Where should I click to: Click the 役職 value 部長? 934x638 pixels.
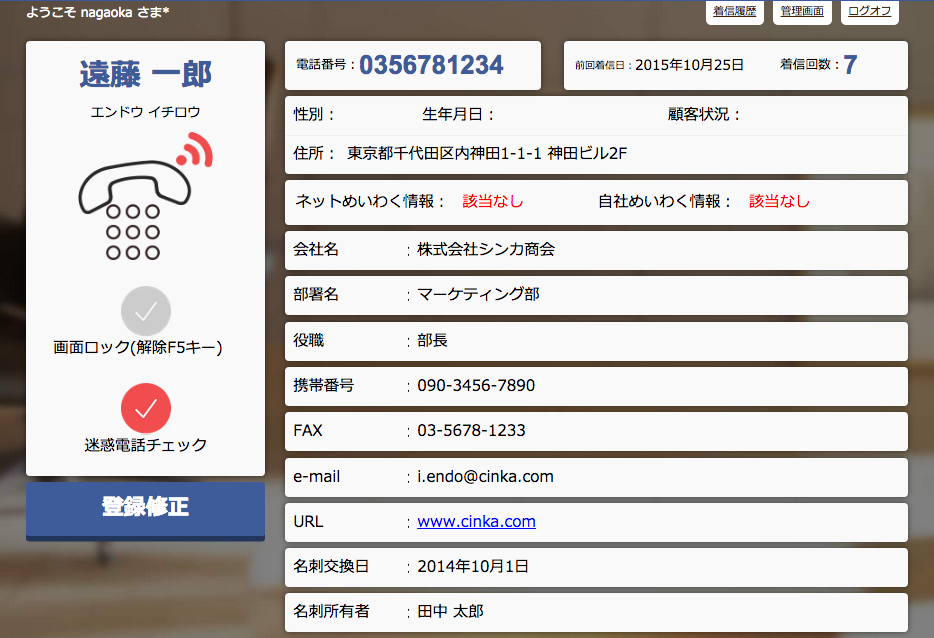[432, 340]
